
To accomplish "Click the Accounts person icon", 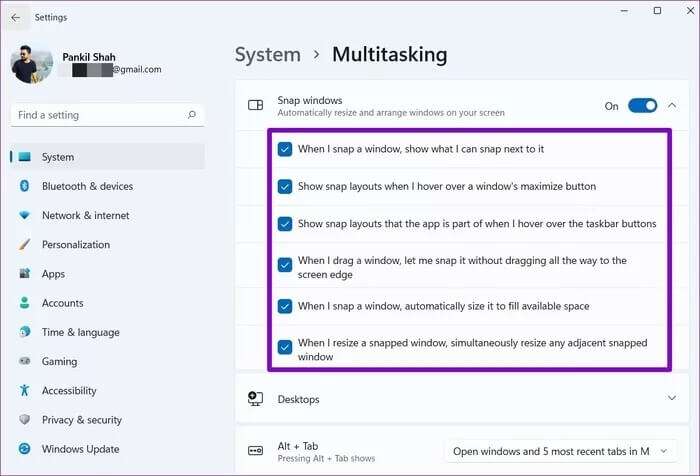I will point(24,303).
